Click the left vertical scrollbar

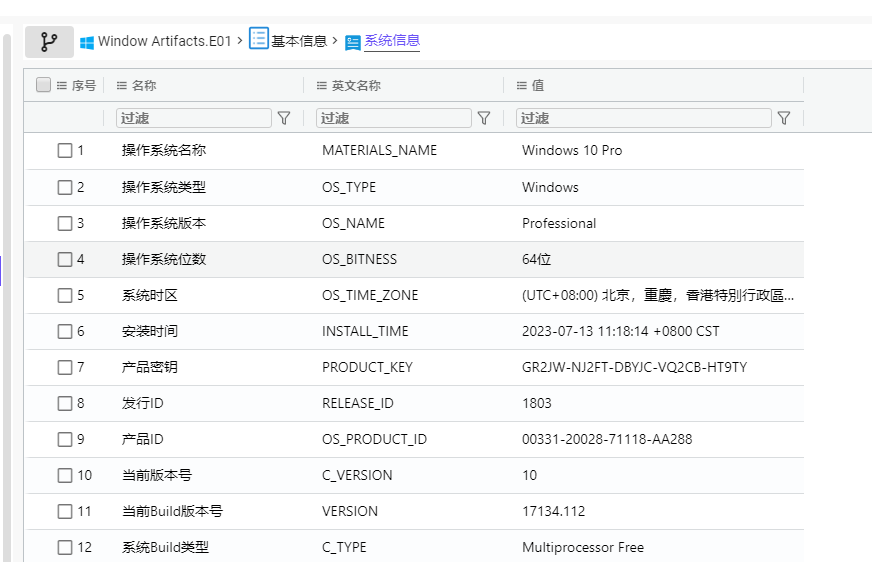click(7, 297)
